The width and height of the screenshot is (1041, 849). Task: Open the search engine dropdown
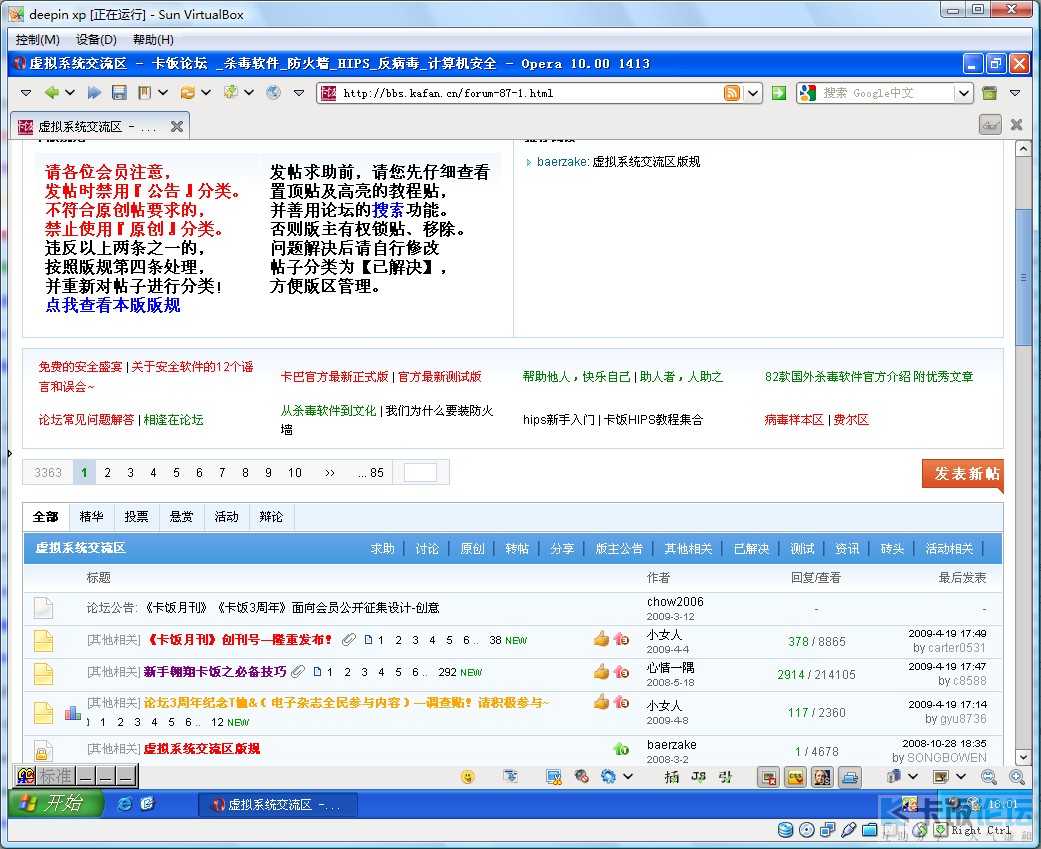click(x=964, y=93)
